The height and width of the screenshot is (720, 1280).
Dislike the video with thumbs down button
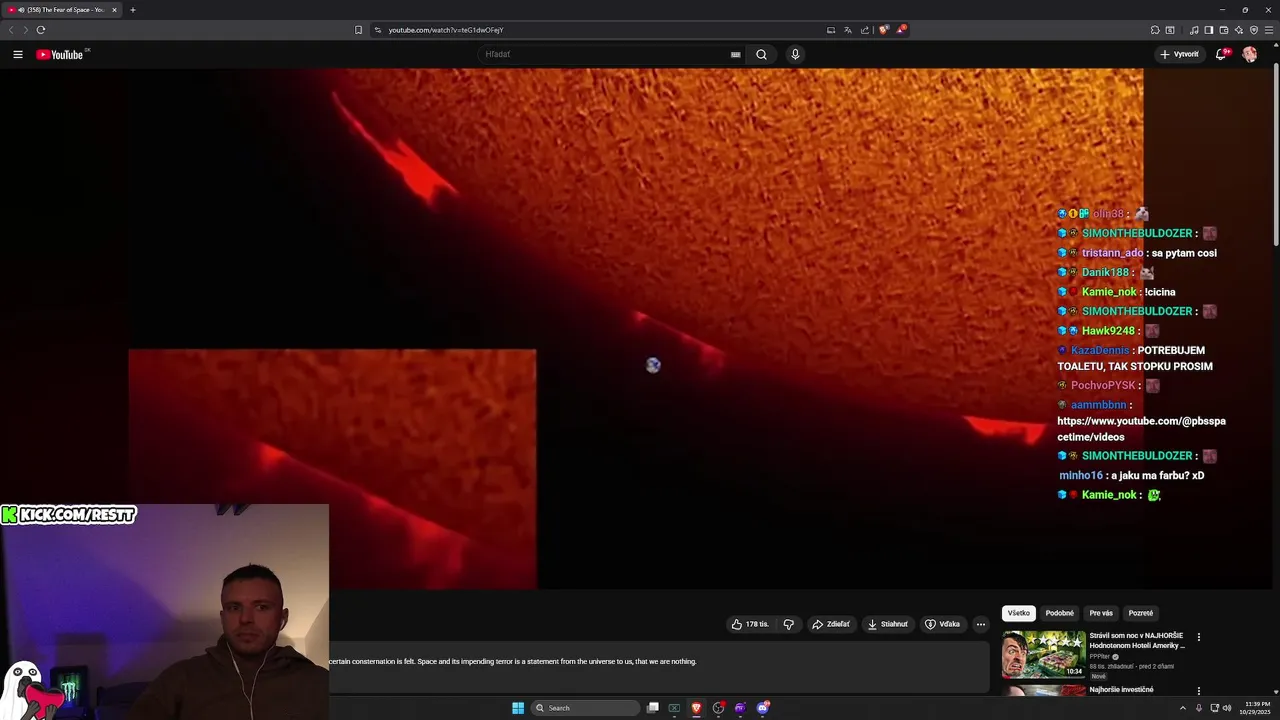(x=788, y=624)
